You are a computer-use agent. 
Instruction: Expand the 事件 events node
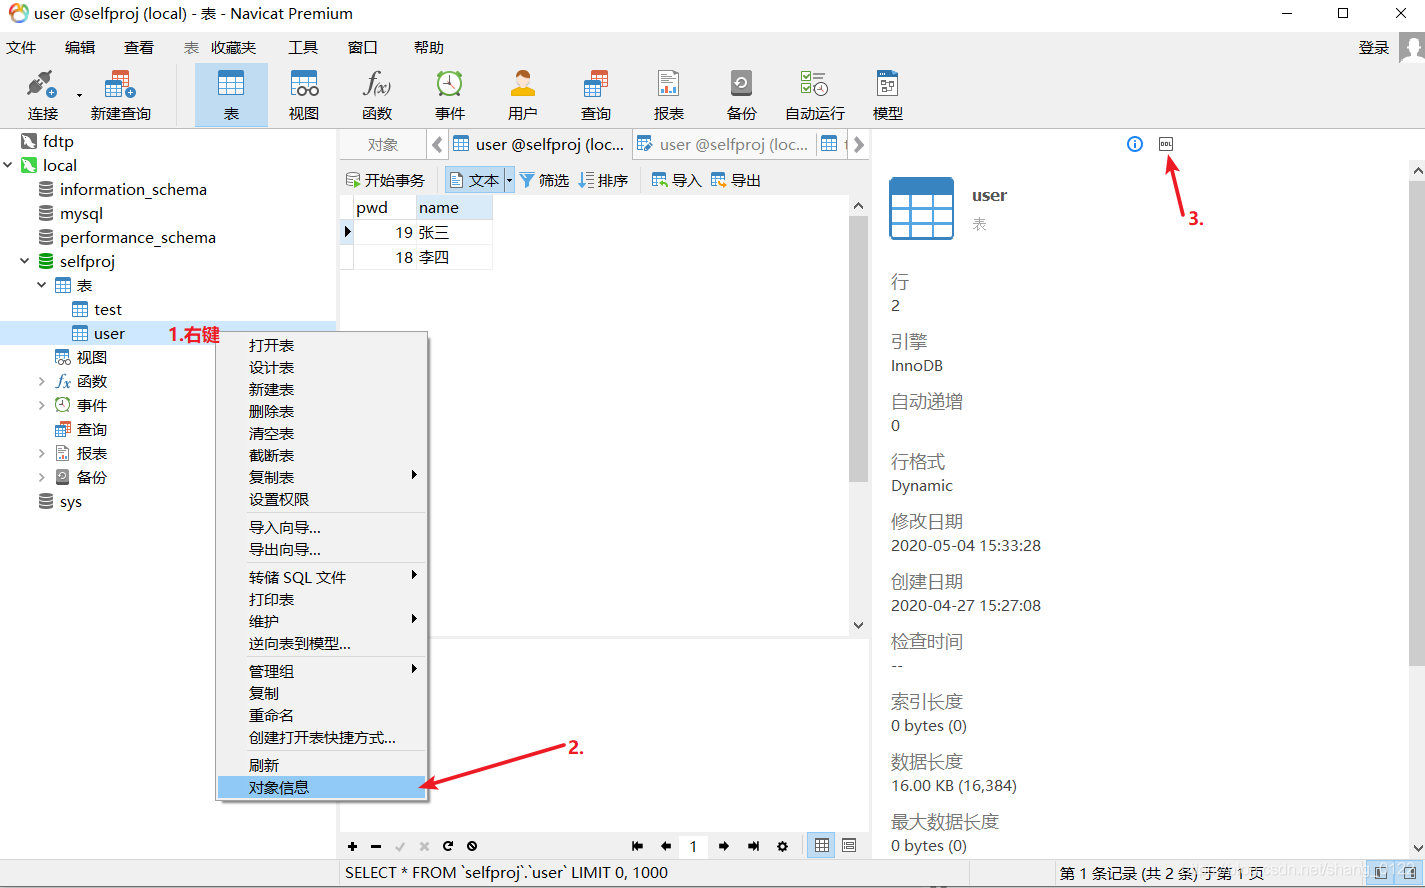42,406
